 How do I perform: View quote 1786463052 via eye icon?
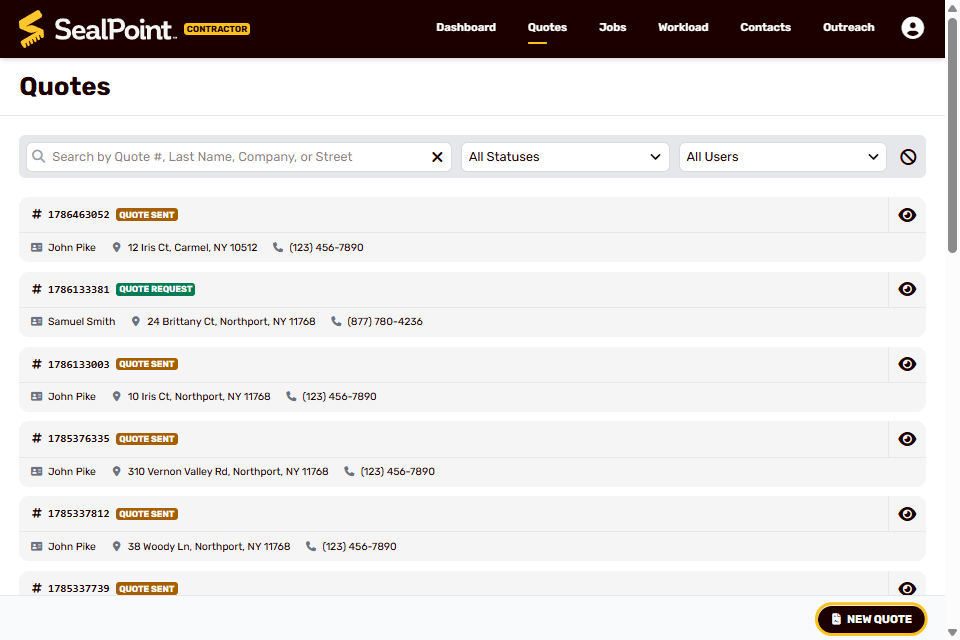tap(907, 215)
